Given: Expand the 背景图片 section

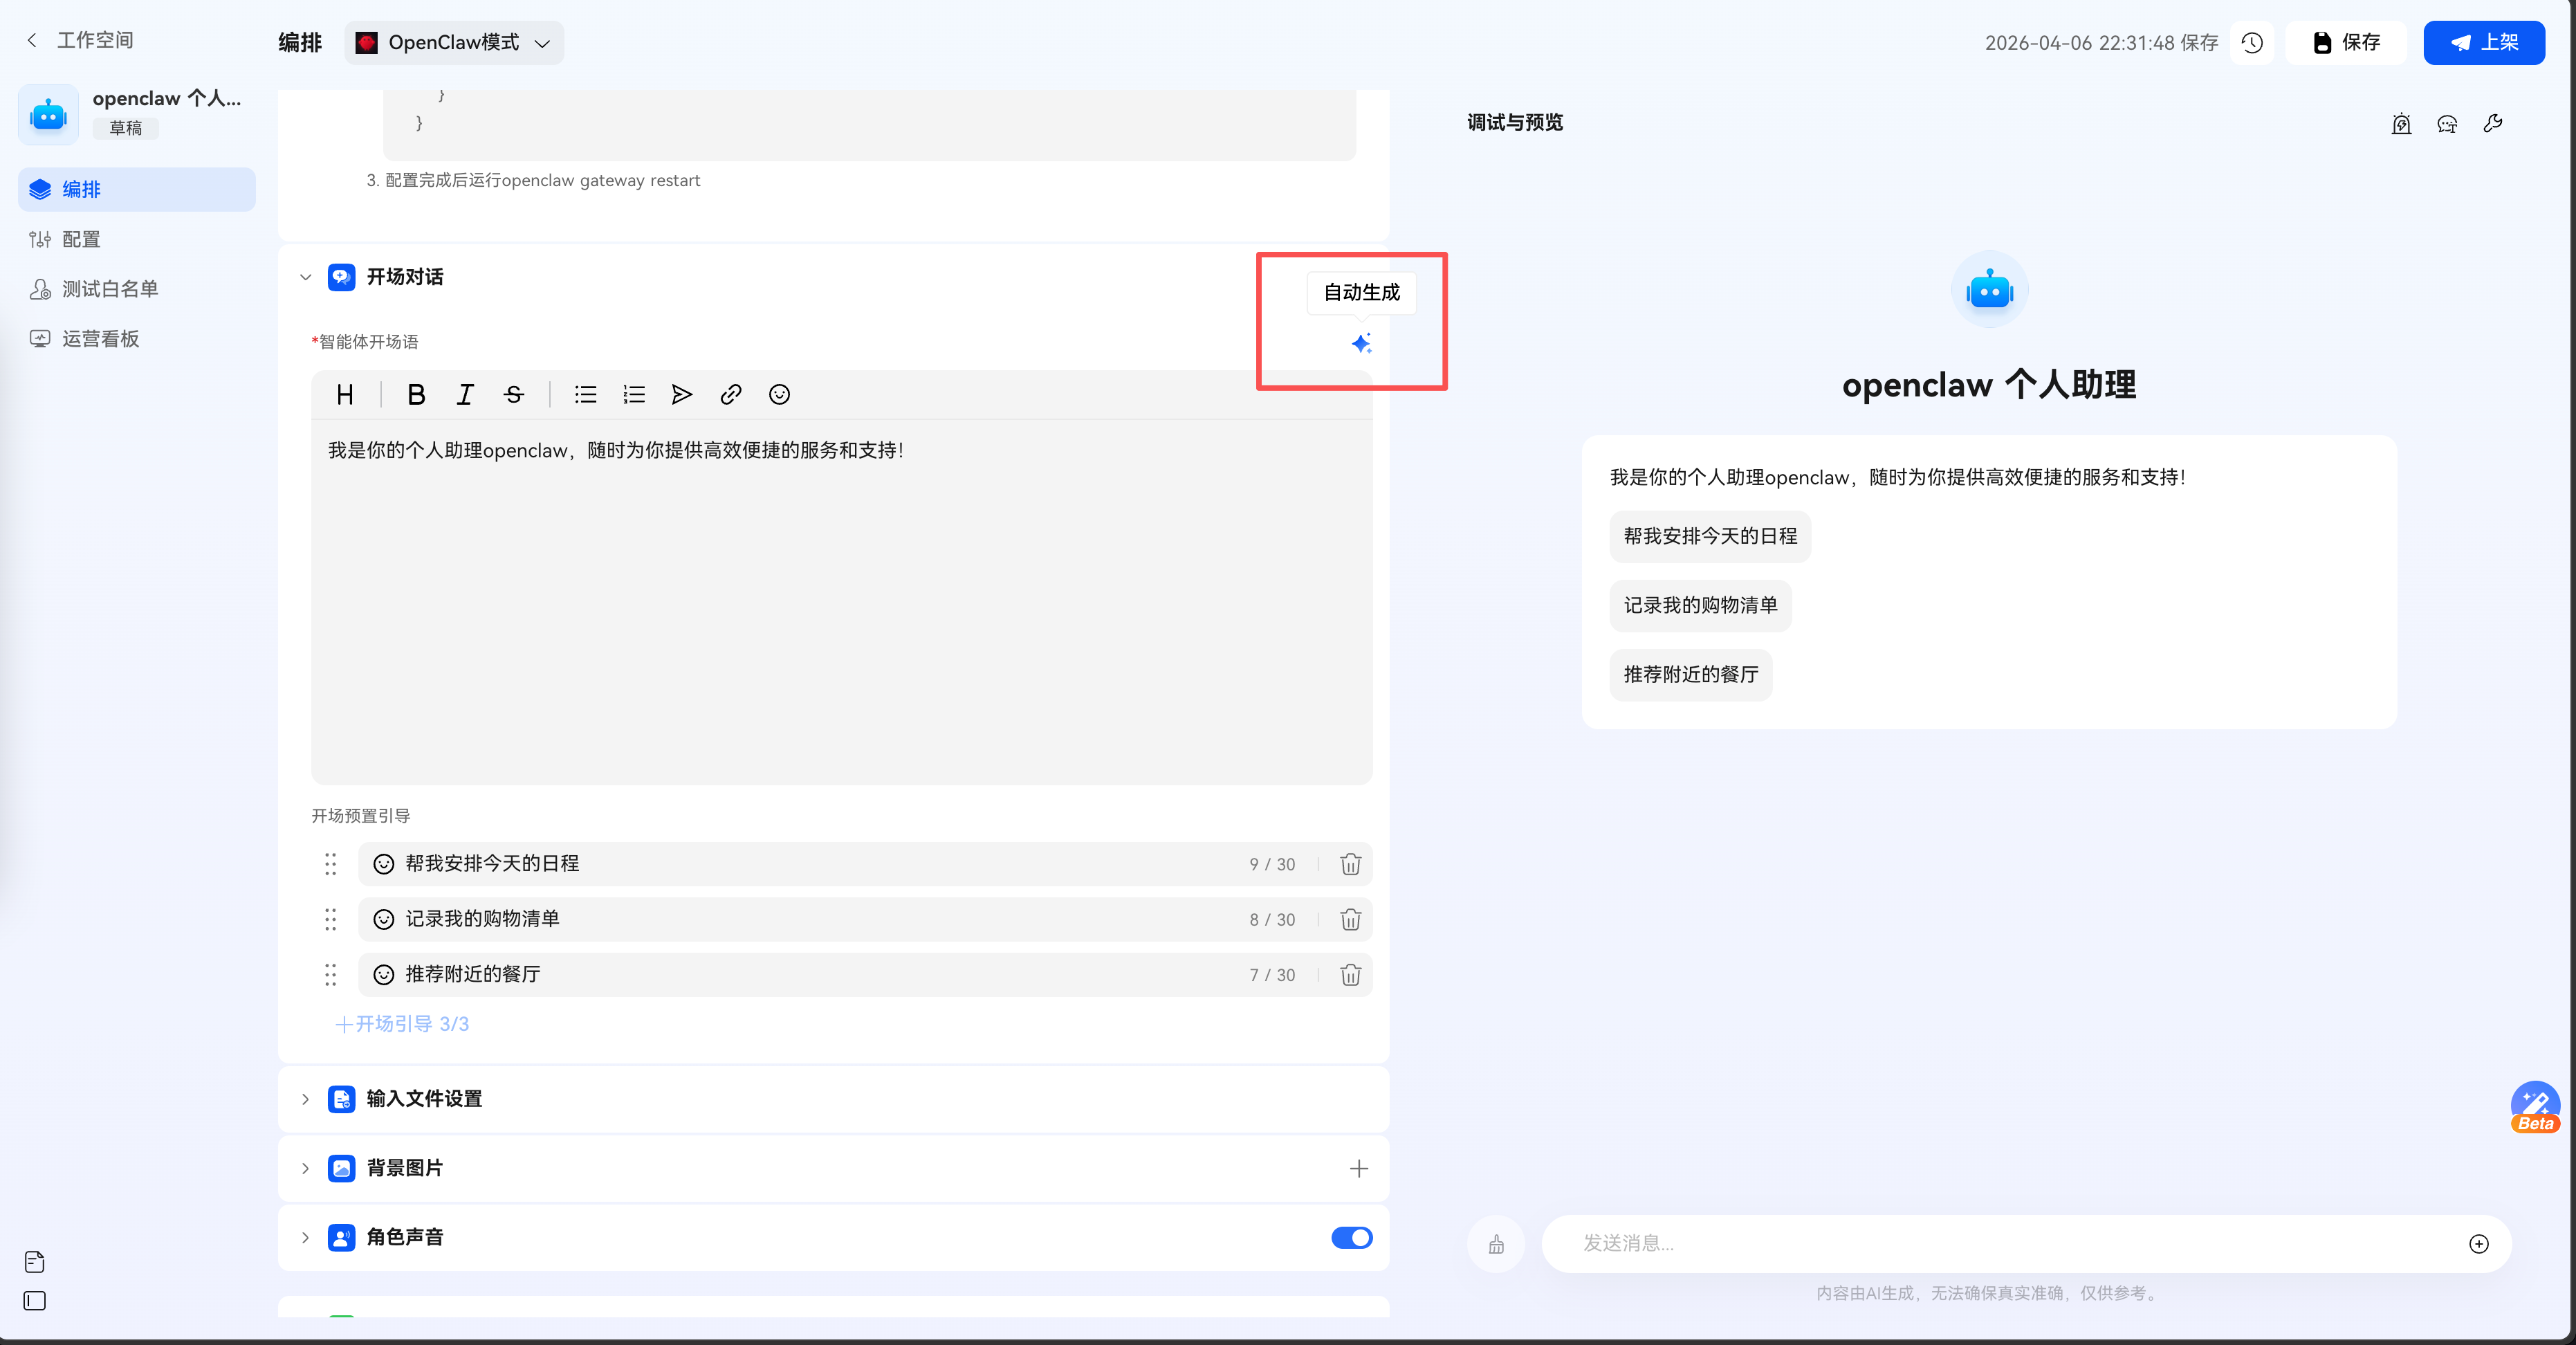Looking at the screenshot, I should click(306, 1168).
